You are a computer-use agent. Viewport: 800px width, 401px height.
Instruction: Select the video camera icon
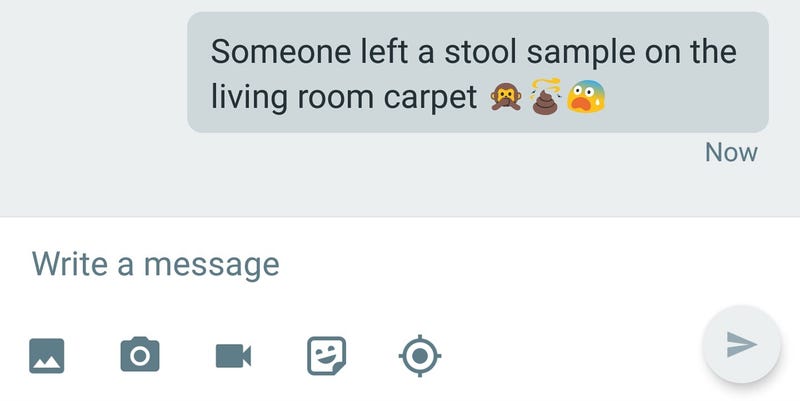point(233,356)
